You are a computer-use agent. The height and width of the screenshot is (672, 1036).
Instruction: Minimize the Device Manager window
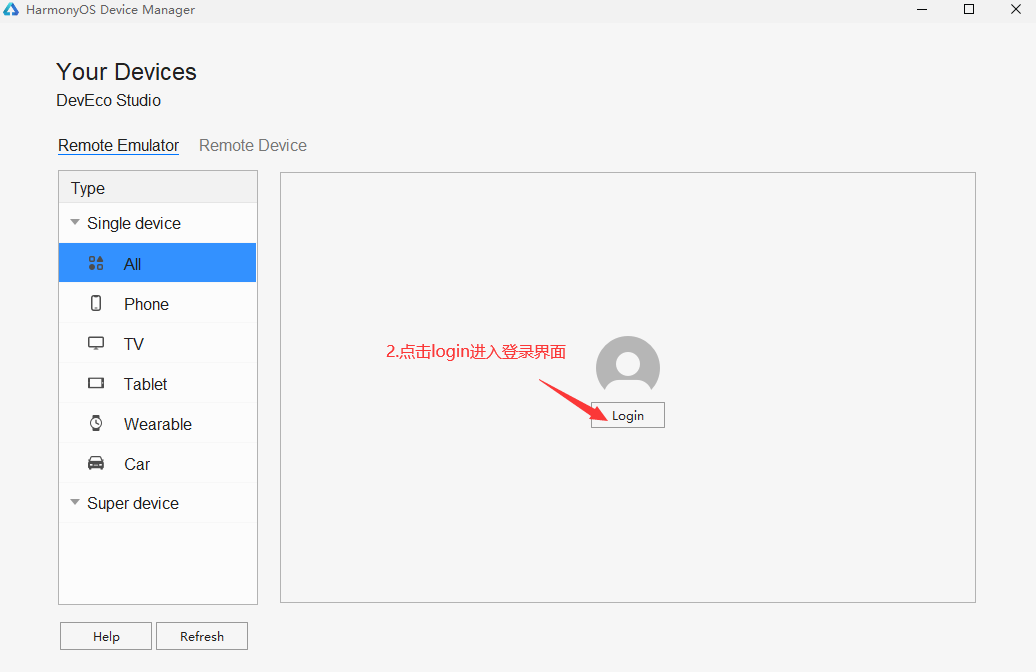(x=922, y=9)
